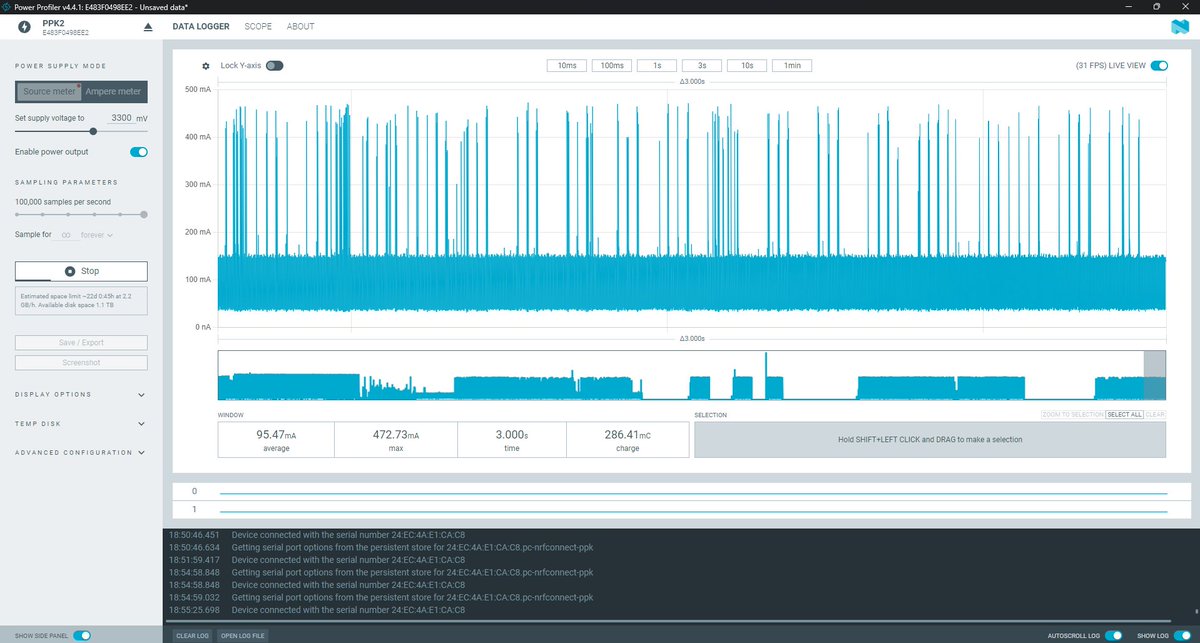Toggle Lock Y-axis switch
This screenshot has width=1200, height=643.
coord(274,66)
